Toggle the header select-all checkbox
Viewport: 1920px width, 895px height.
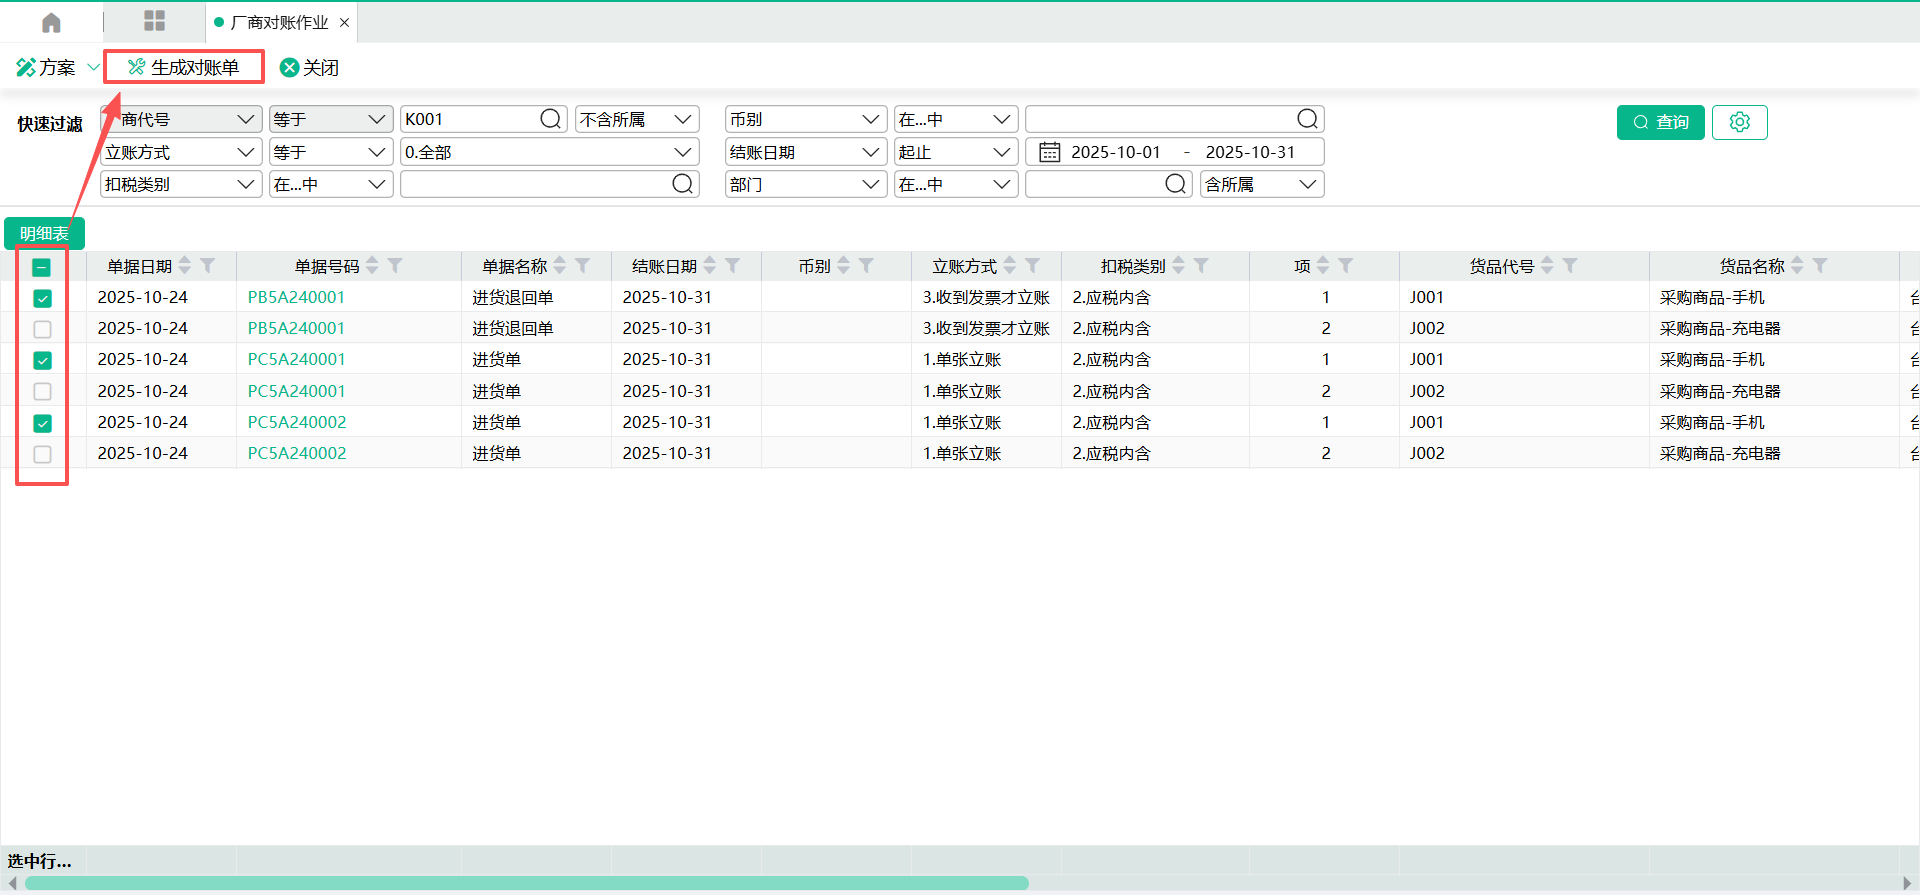coord(42,267)
